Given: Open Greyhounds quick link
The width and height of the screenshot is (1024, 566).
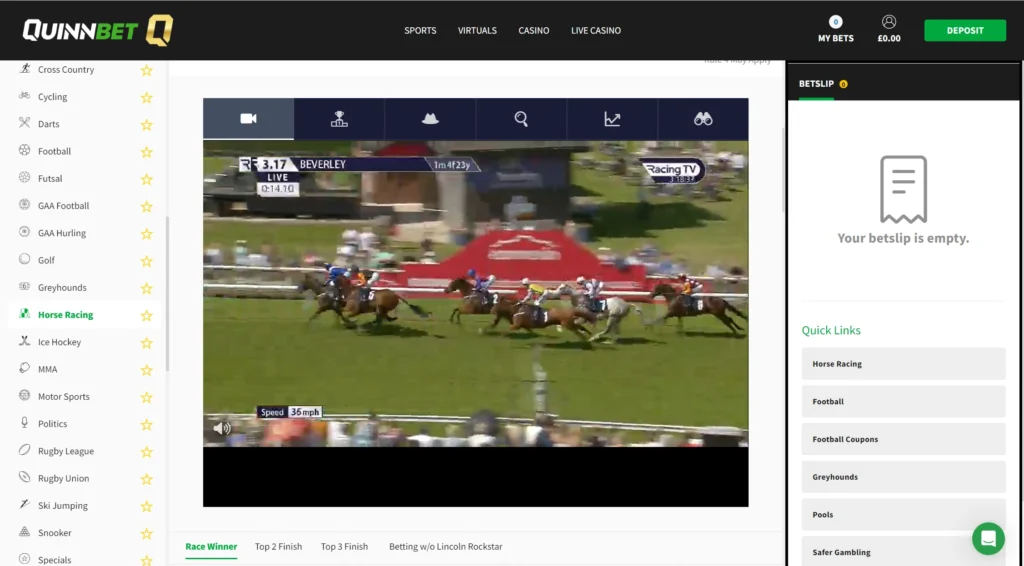Looking at the screenshot, I should (903, 477).
